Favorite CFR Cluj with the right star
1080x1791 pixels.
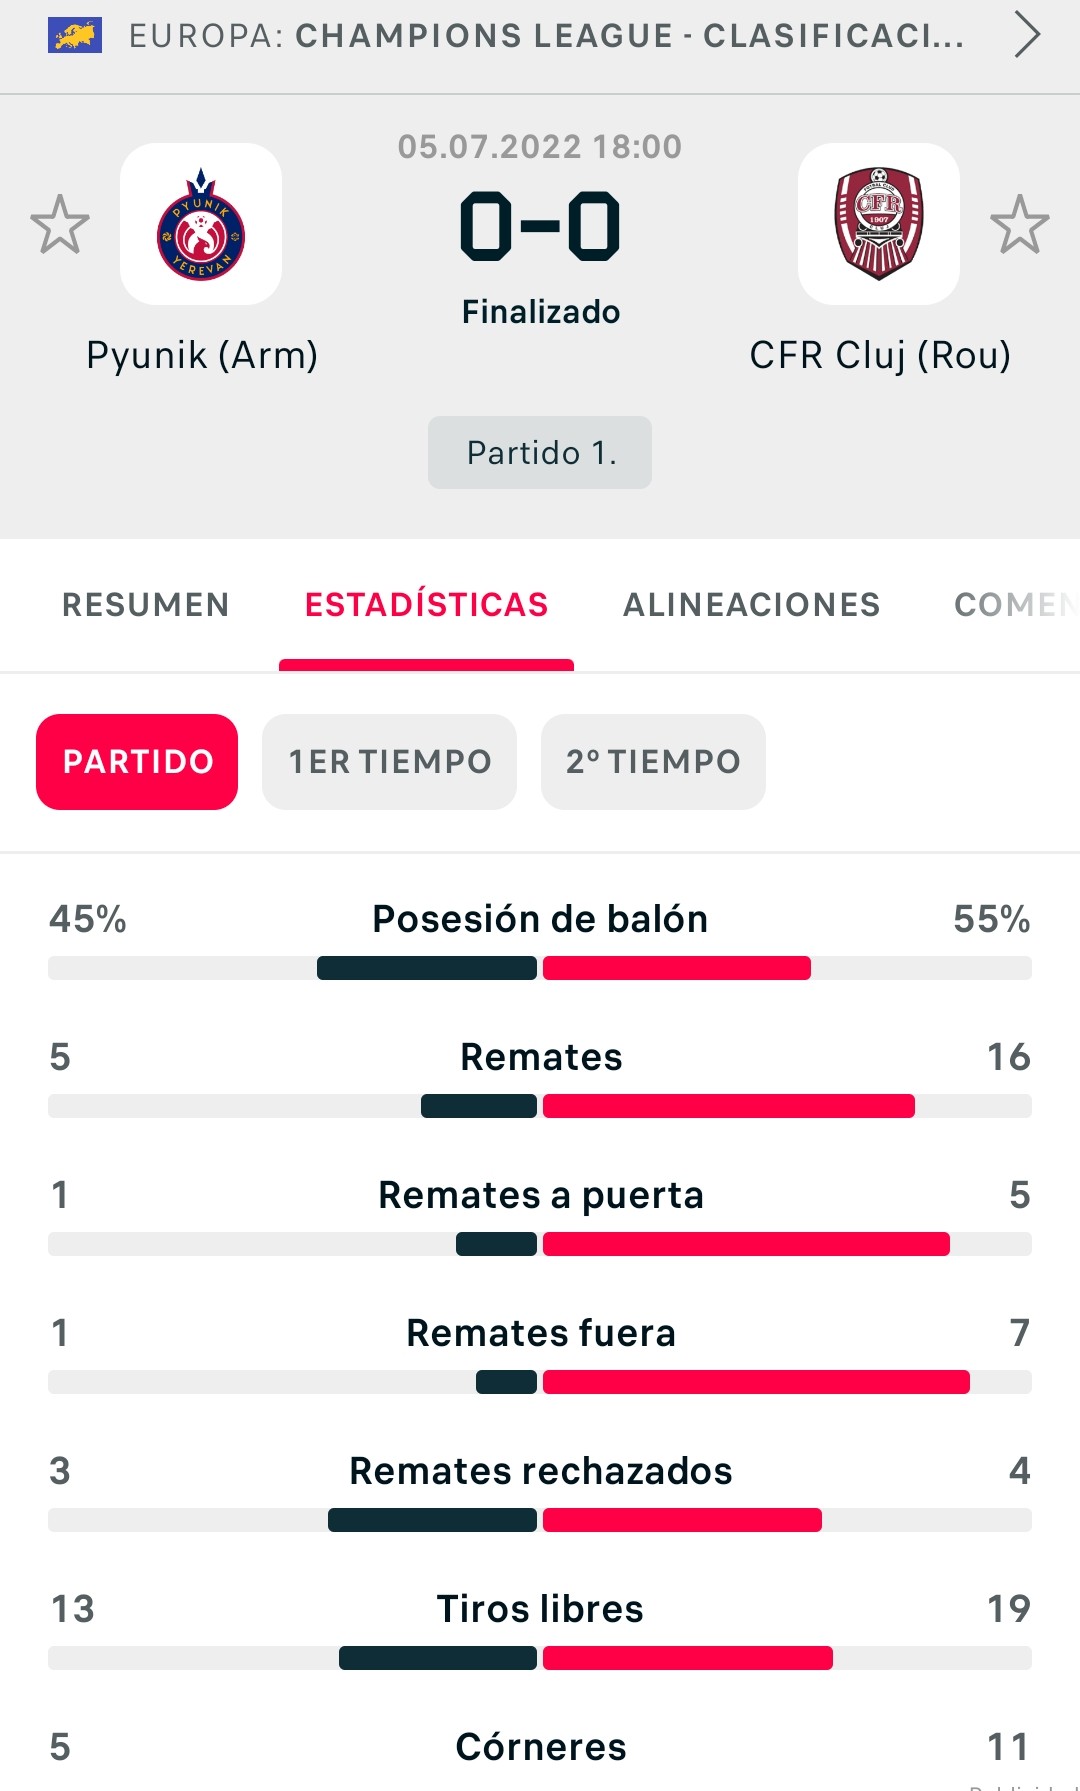[x=1020, y=224]
